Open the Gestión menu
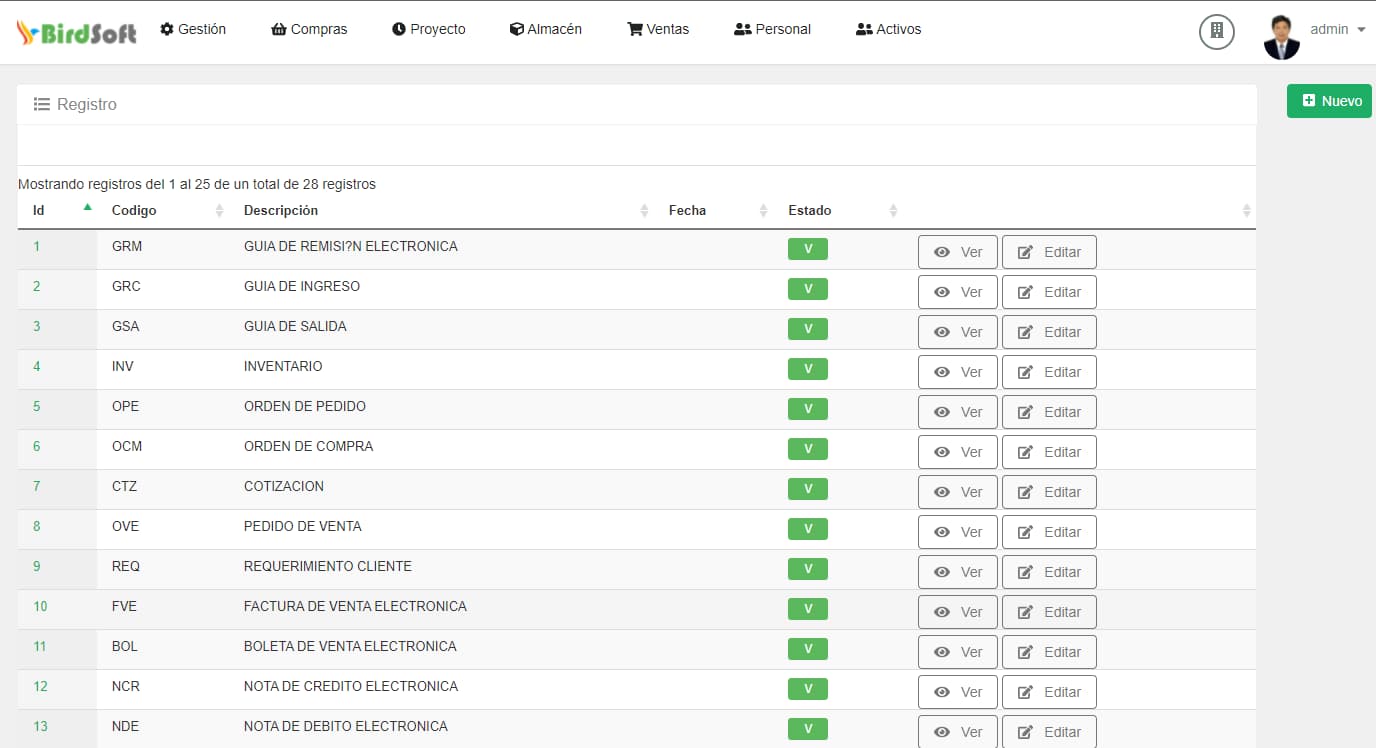The width and height of the screenshot is (1376, 748). [193, 29]
